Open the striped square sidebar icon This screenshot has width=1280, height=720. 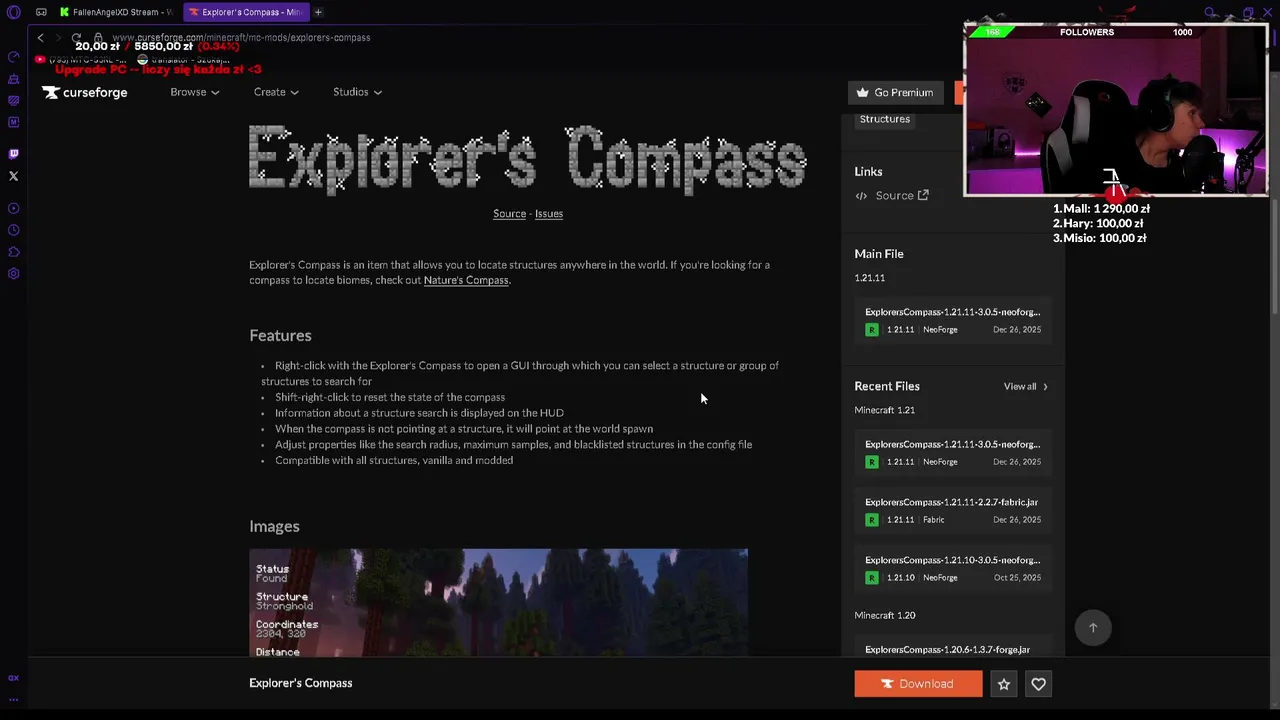pos(13,100)
